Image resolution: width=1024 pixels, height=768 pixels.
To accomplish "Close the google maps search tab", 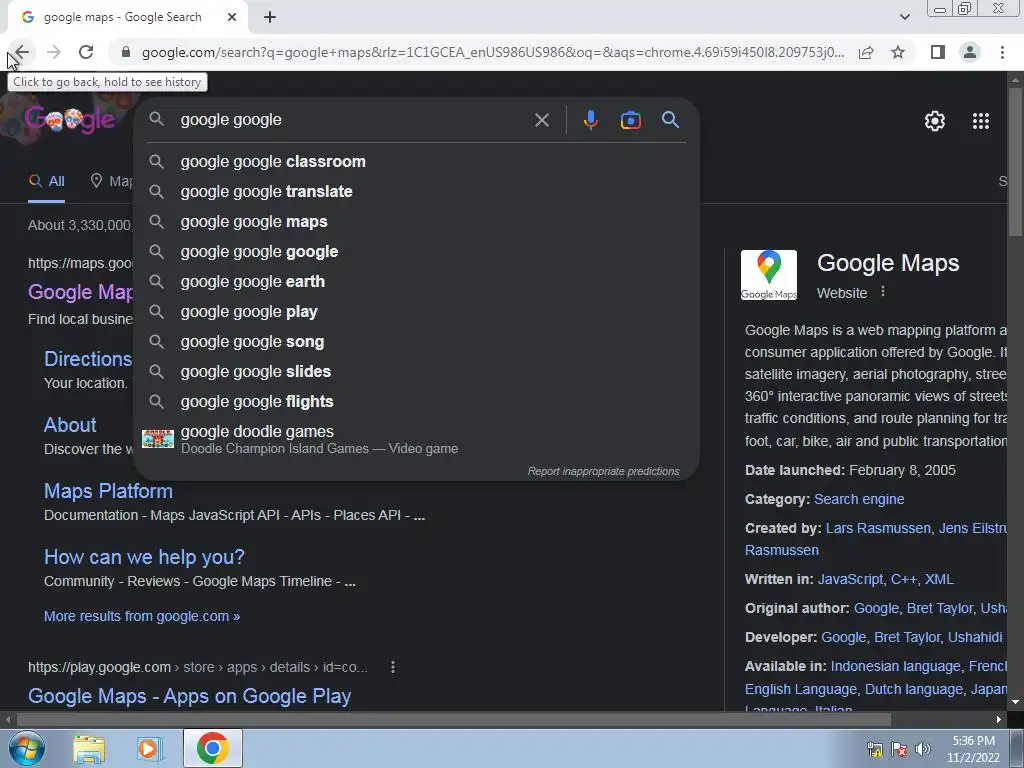I will pos(232,18).
